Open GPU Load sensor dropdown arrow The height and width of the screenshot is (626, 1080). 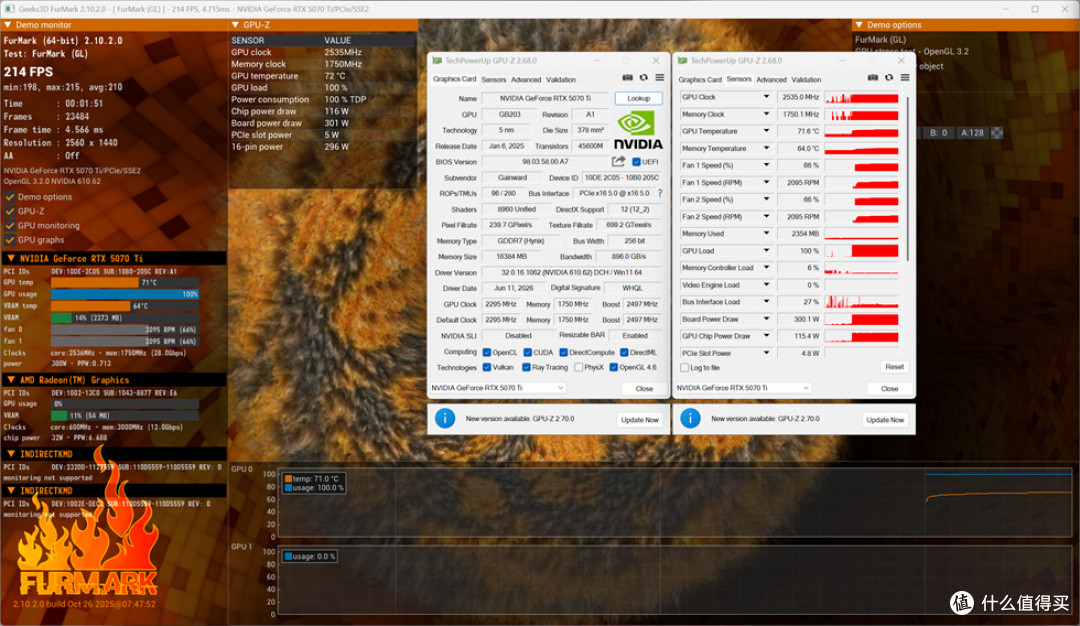pos(766,251)
